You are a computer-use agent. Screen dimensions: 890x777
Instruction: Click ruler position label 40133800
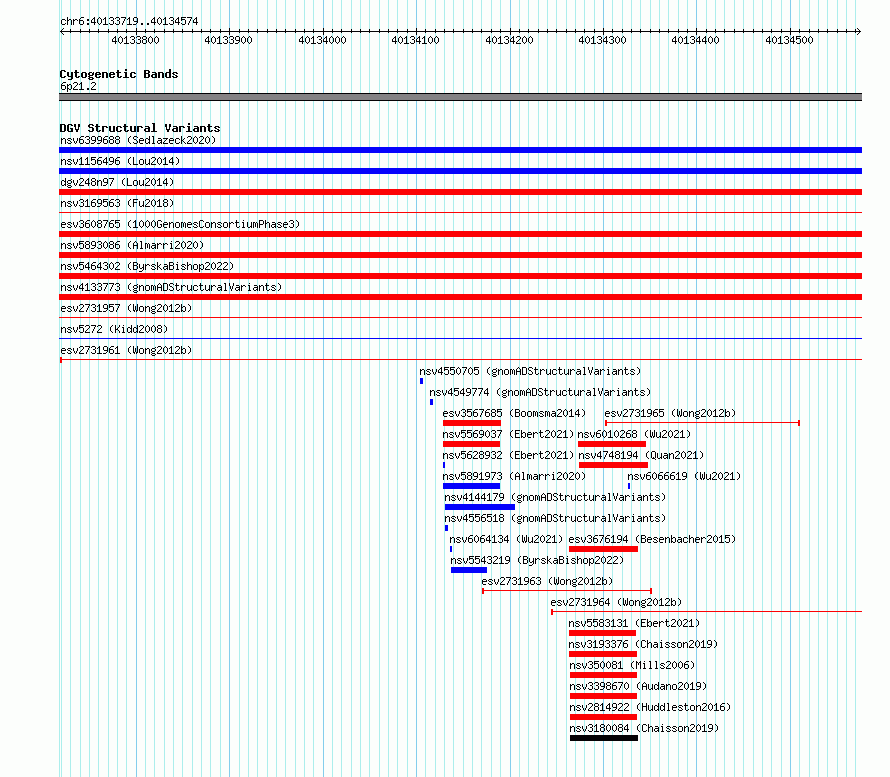tap(135, 40)
